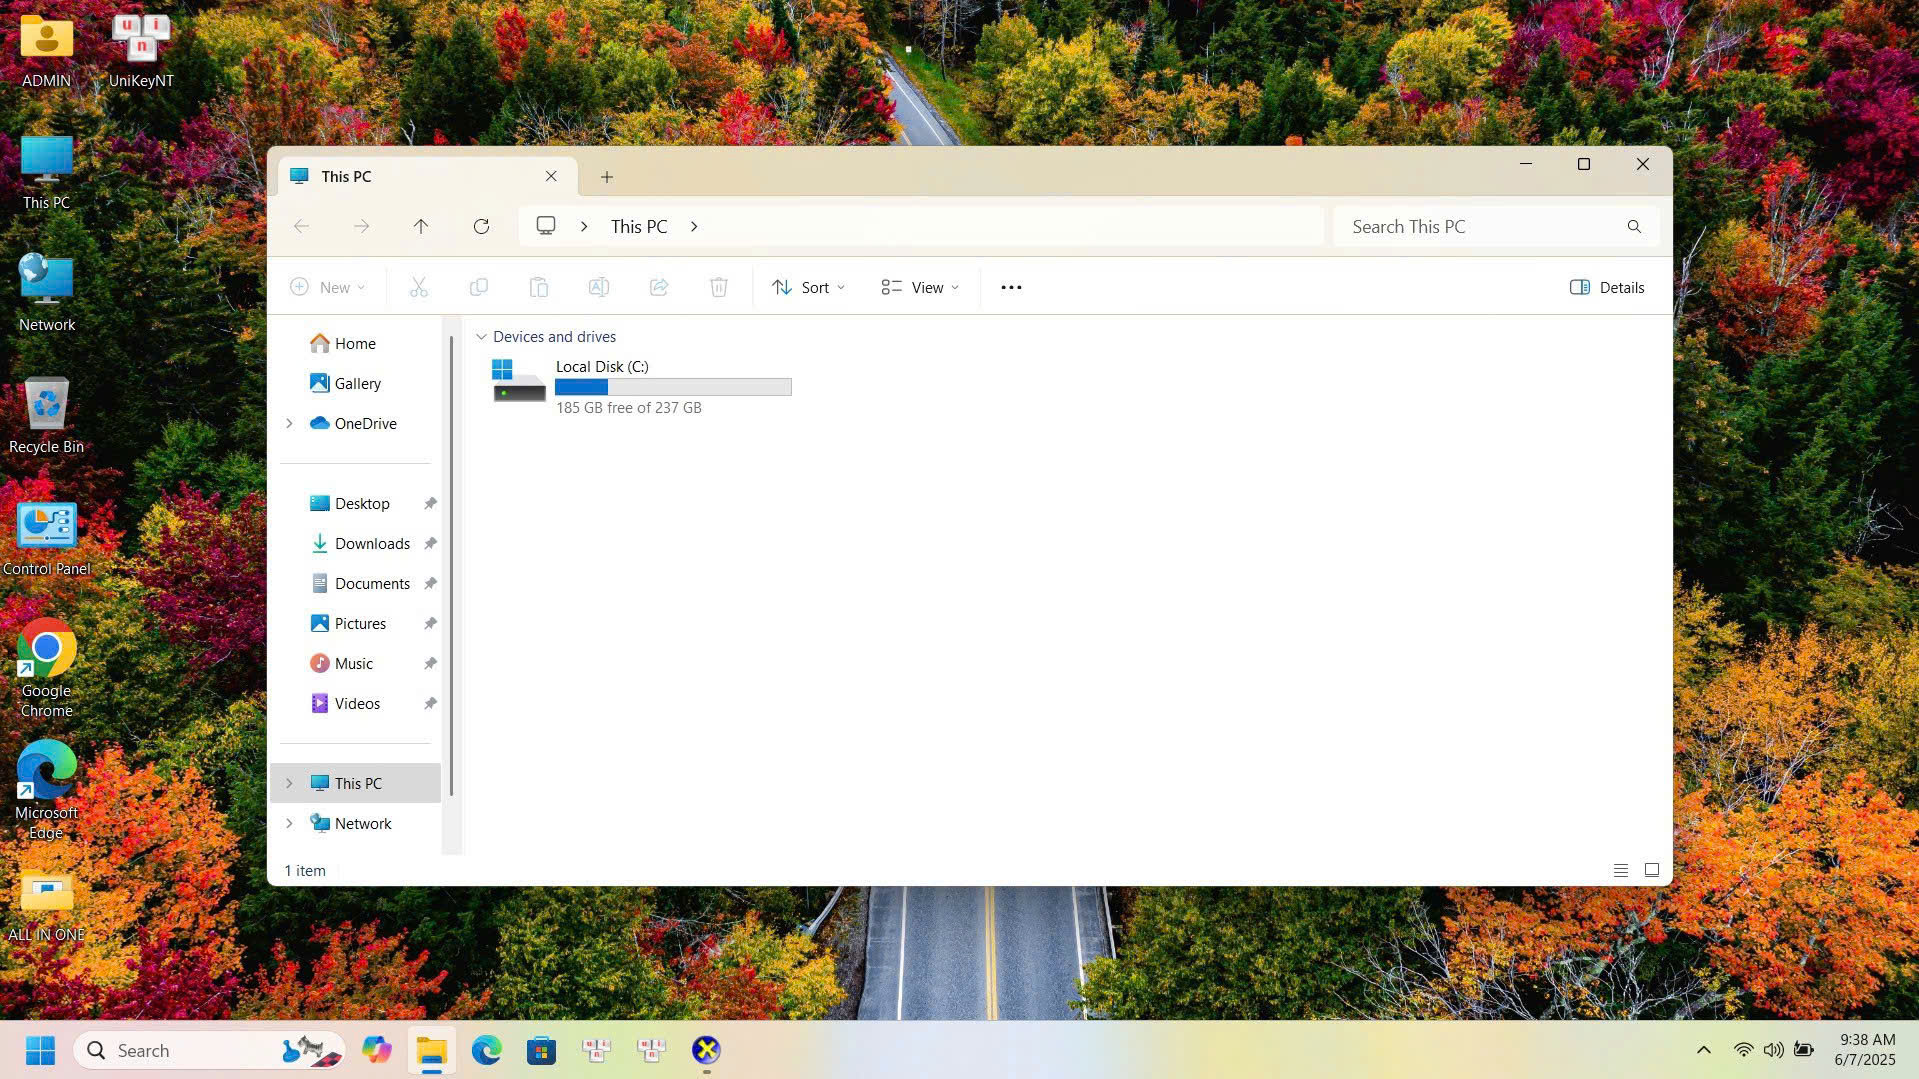Unpin Downloads using its pin icon
This screenshot has width=1919, height=1079.
point(430,544)
